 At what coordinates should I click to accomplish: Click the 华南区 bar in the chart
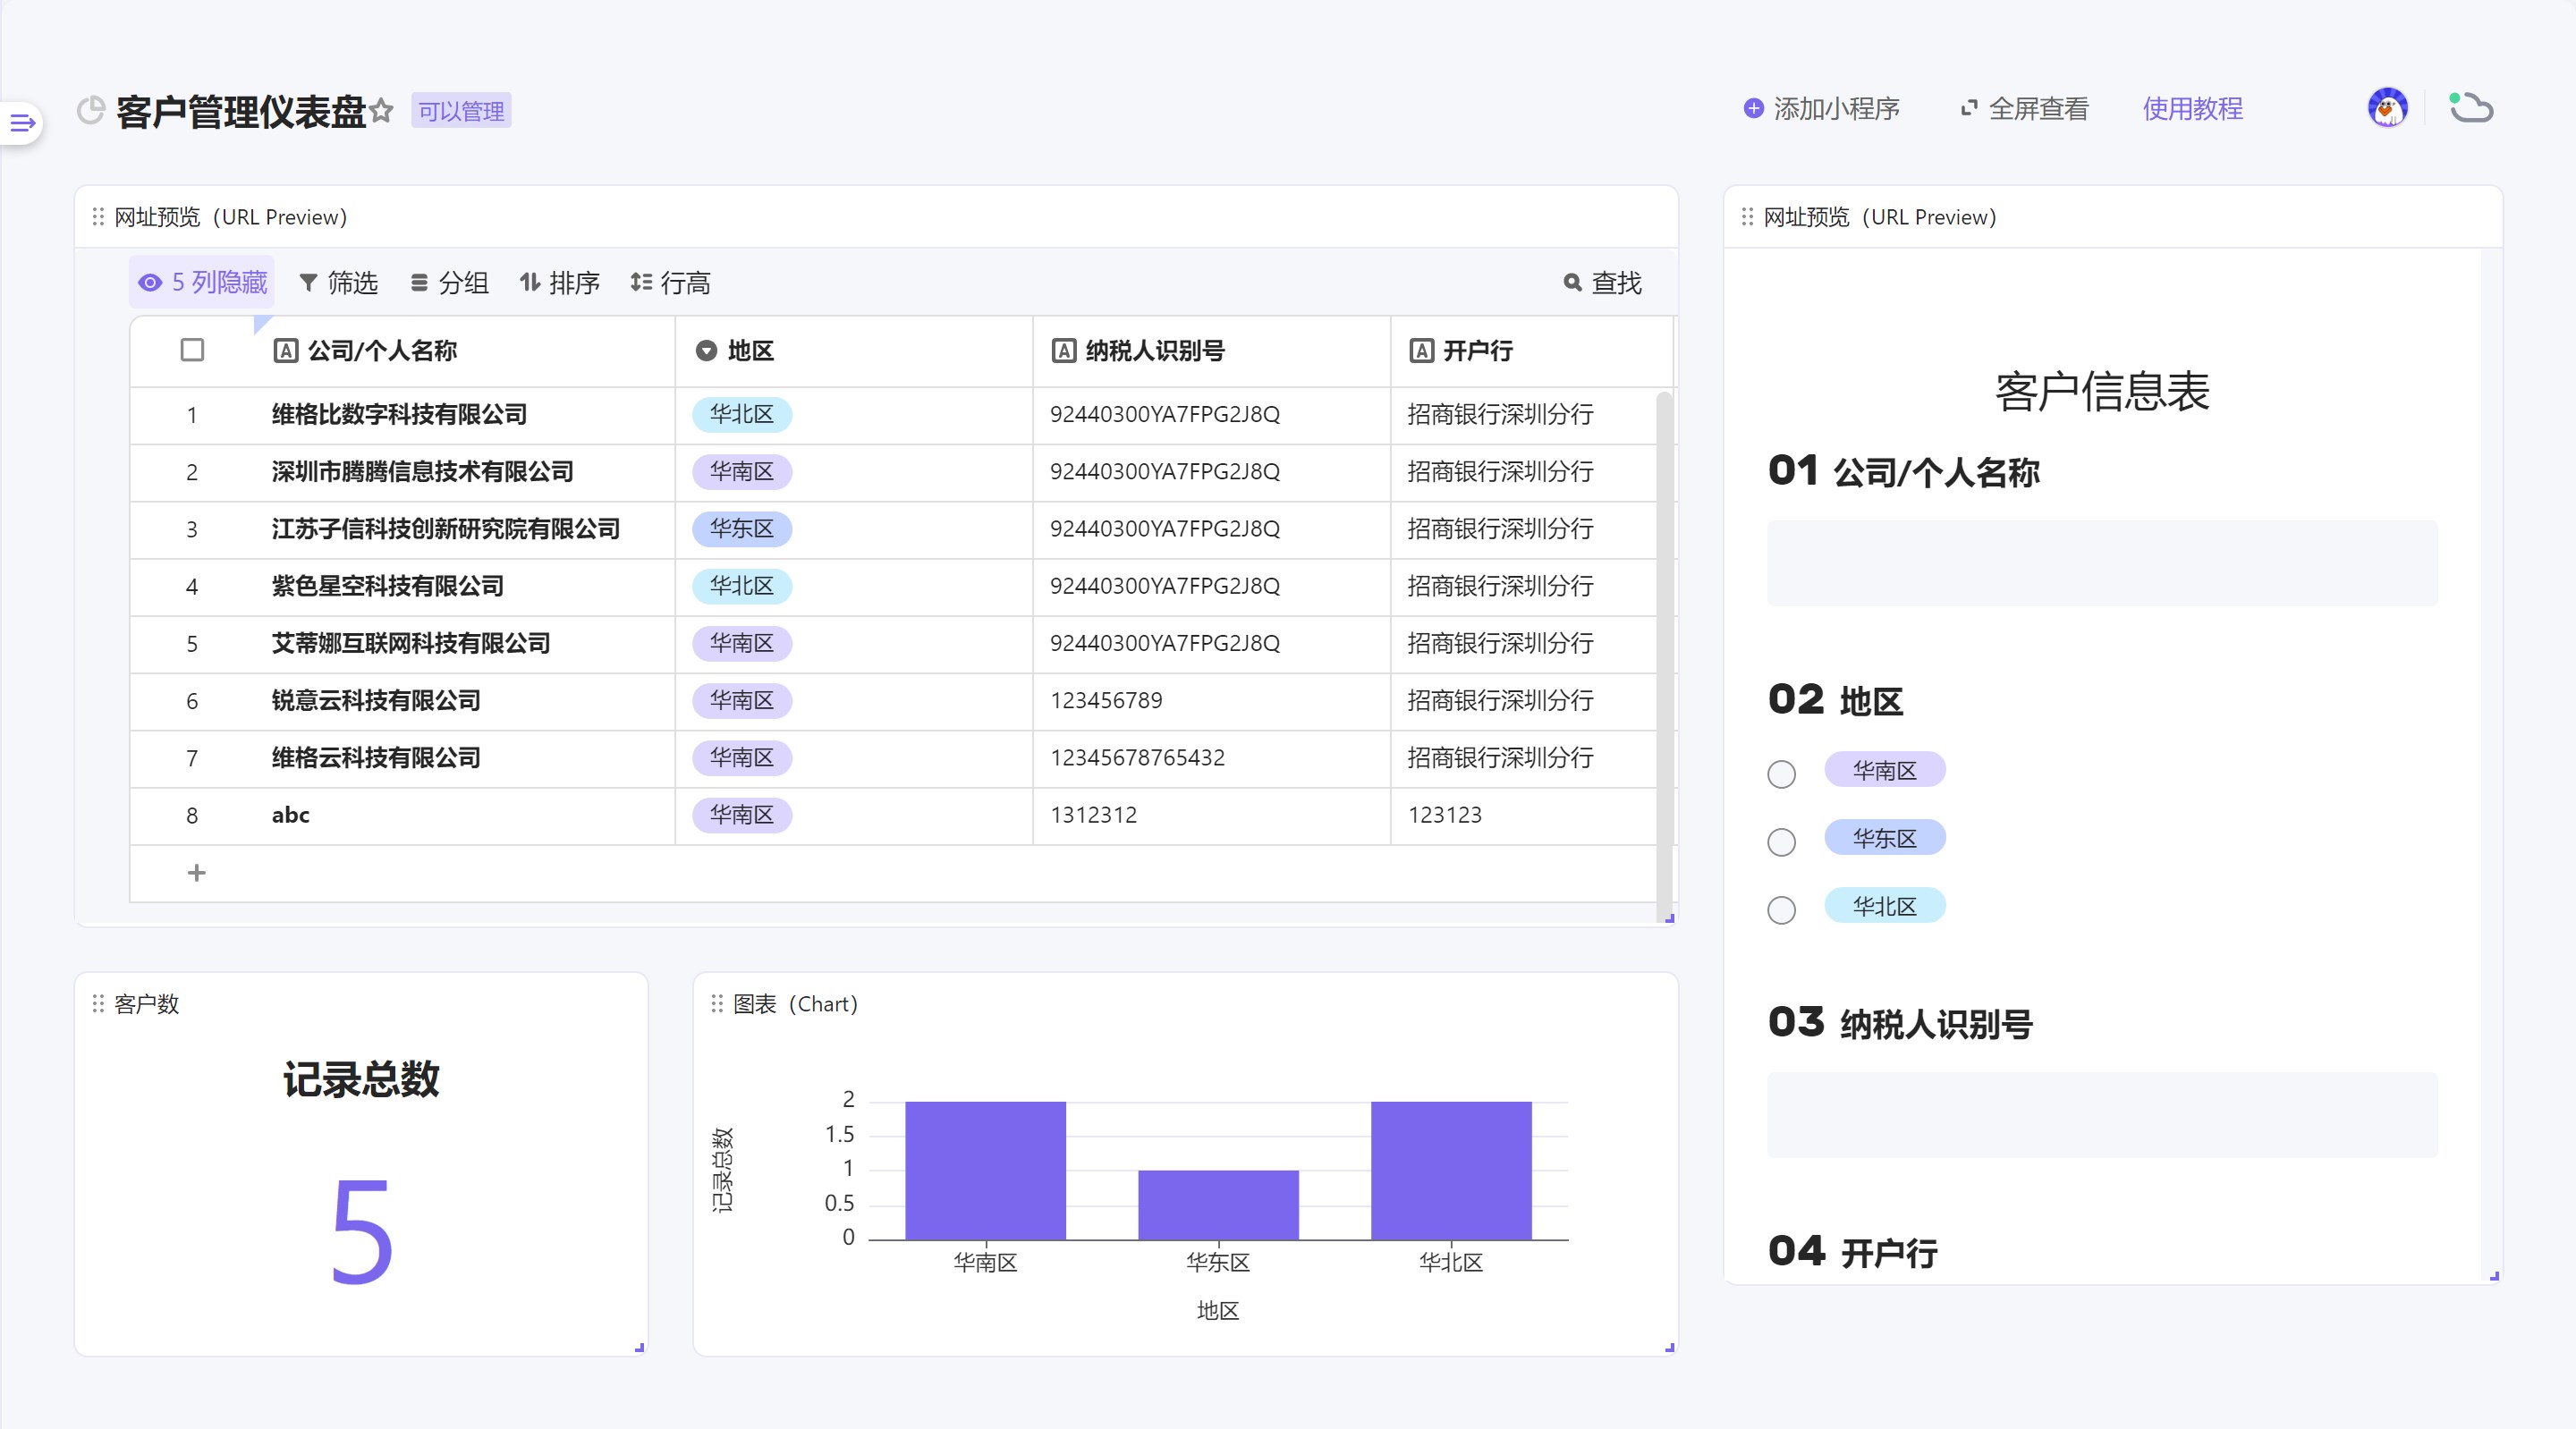click(x=985, y=1170)
